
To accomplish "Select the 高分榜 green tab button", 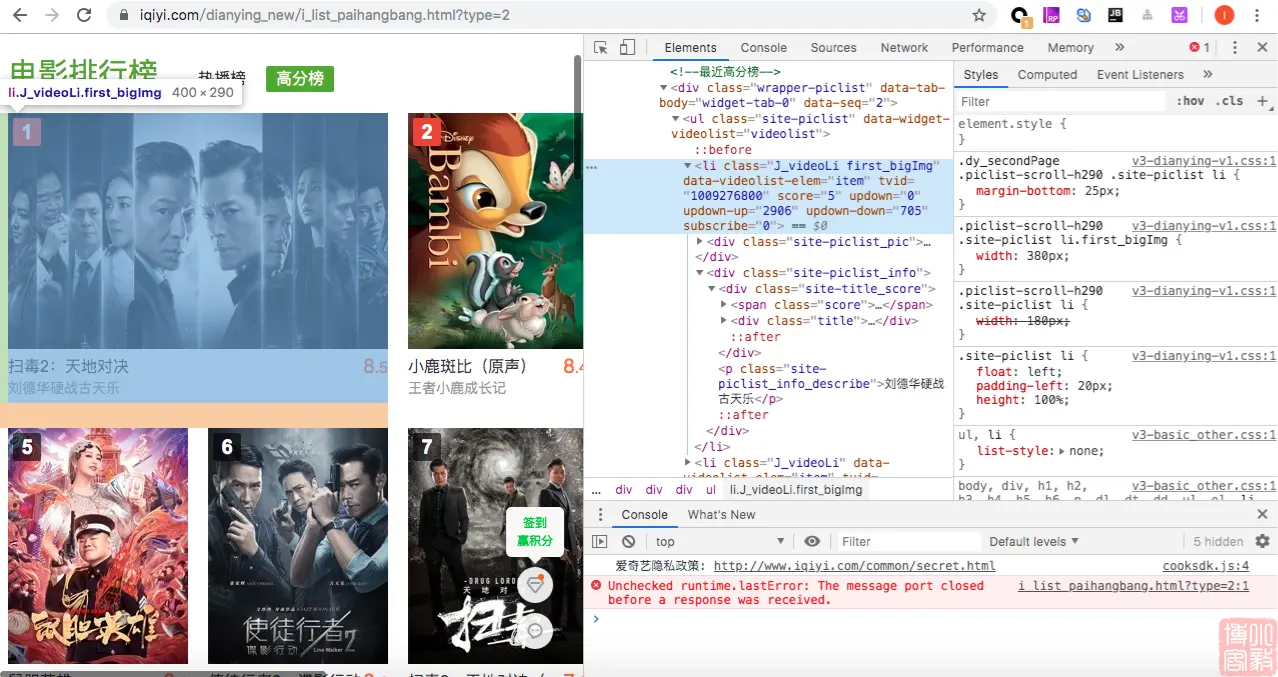I will [300, 79].
